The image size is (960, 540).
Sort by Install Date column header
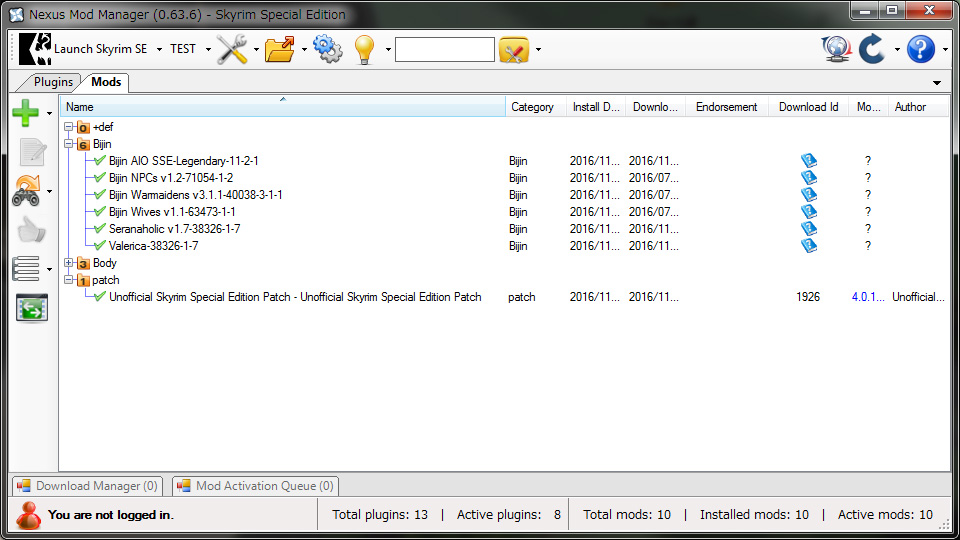(596, 107)
